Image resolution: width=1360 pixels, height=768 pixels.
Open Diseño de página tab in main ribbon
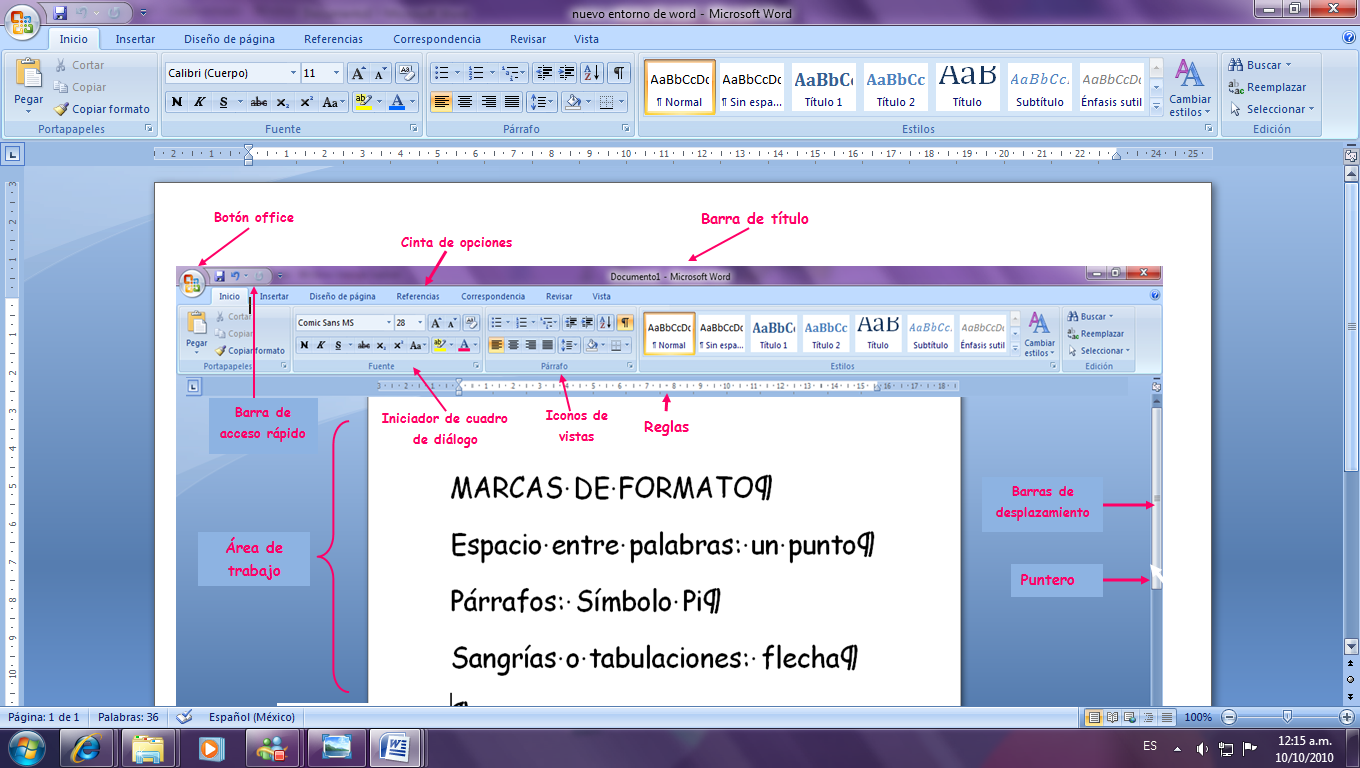click(229, 39)
